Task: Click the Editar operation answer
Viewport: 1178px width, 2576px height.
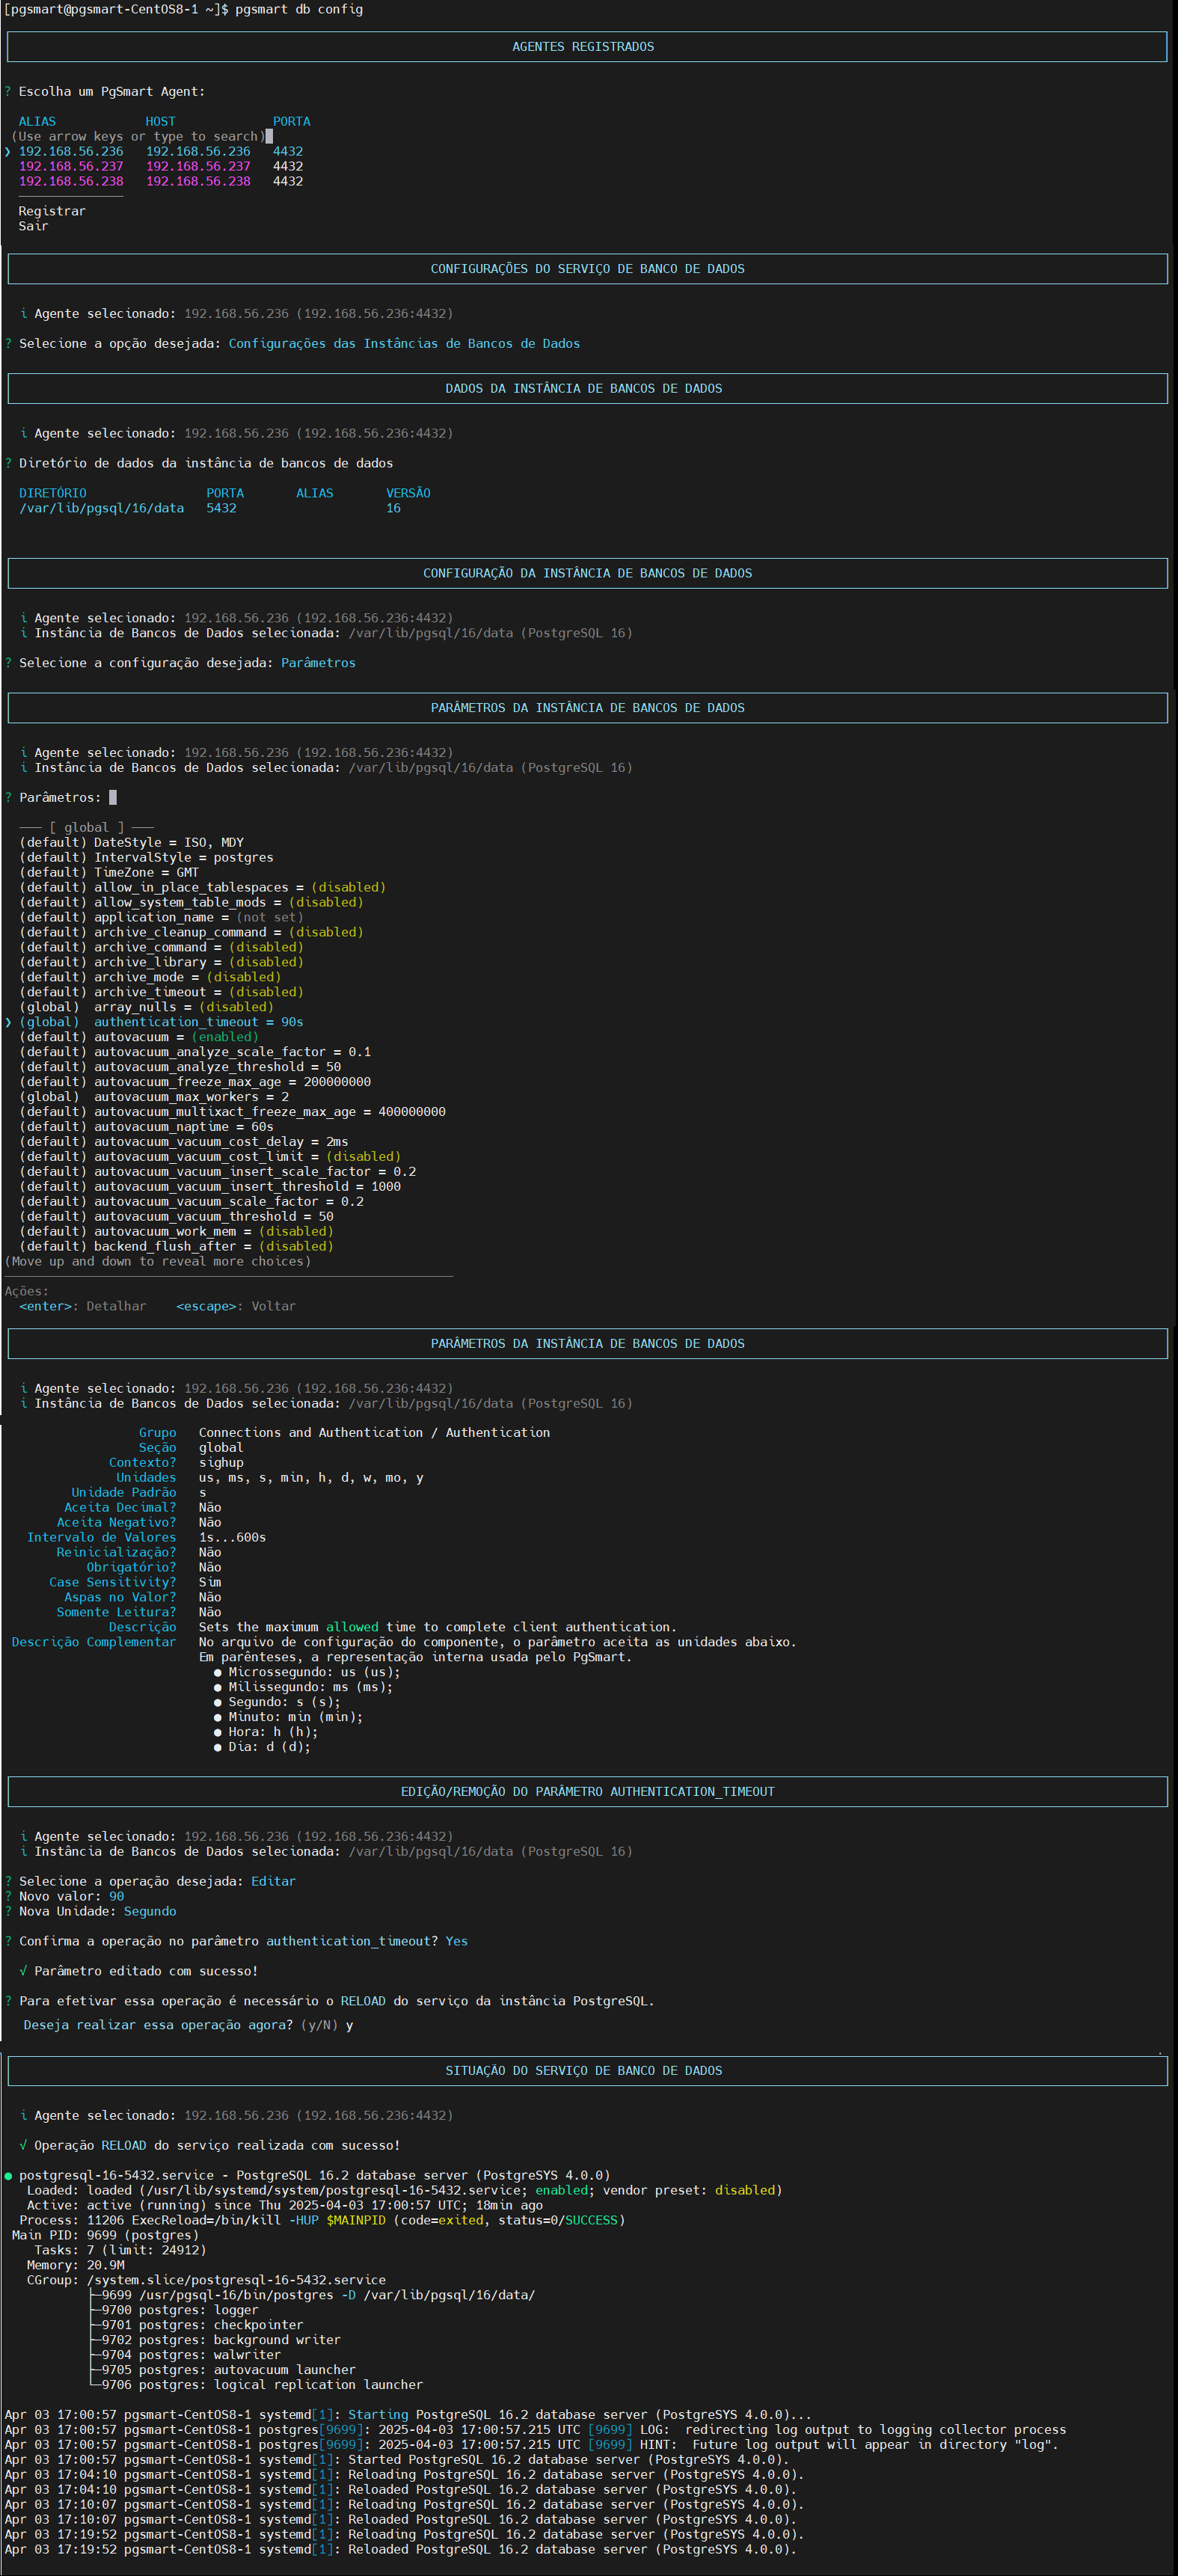Action: pos(273,1882)
